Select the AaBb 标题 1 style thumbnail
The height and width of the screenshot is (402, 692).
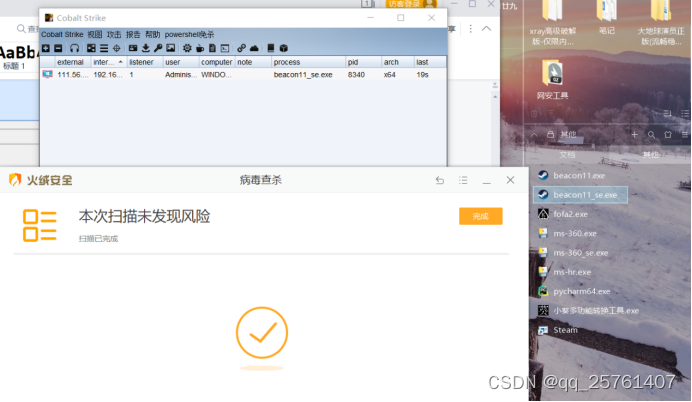[18, 58]
